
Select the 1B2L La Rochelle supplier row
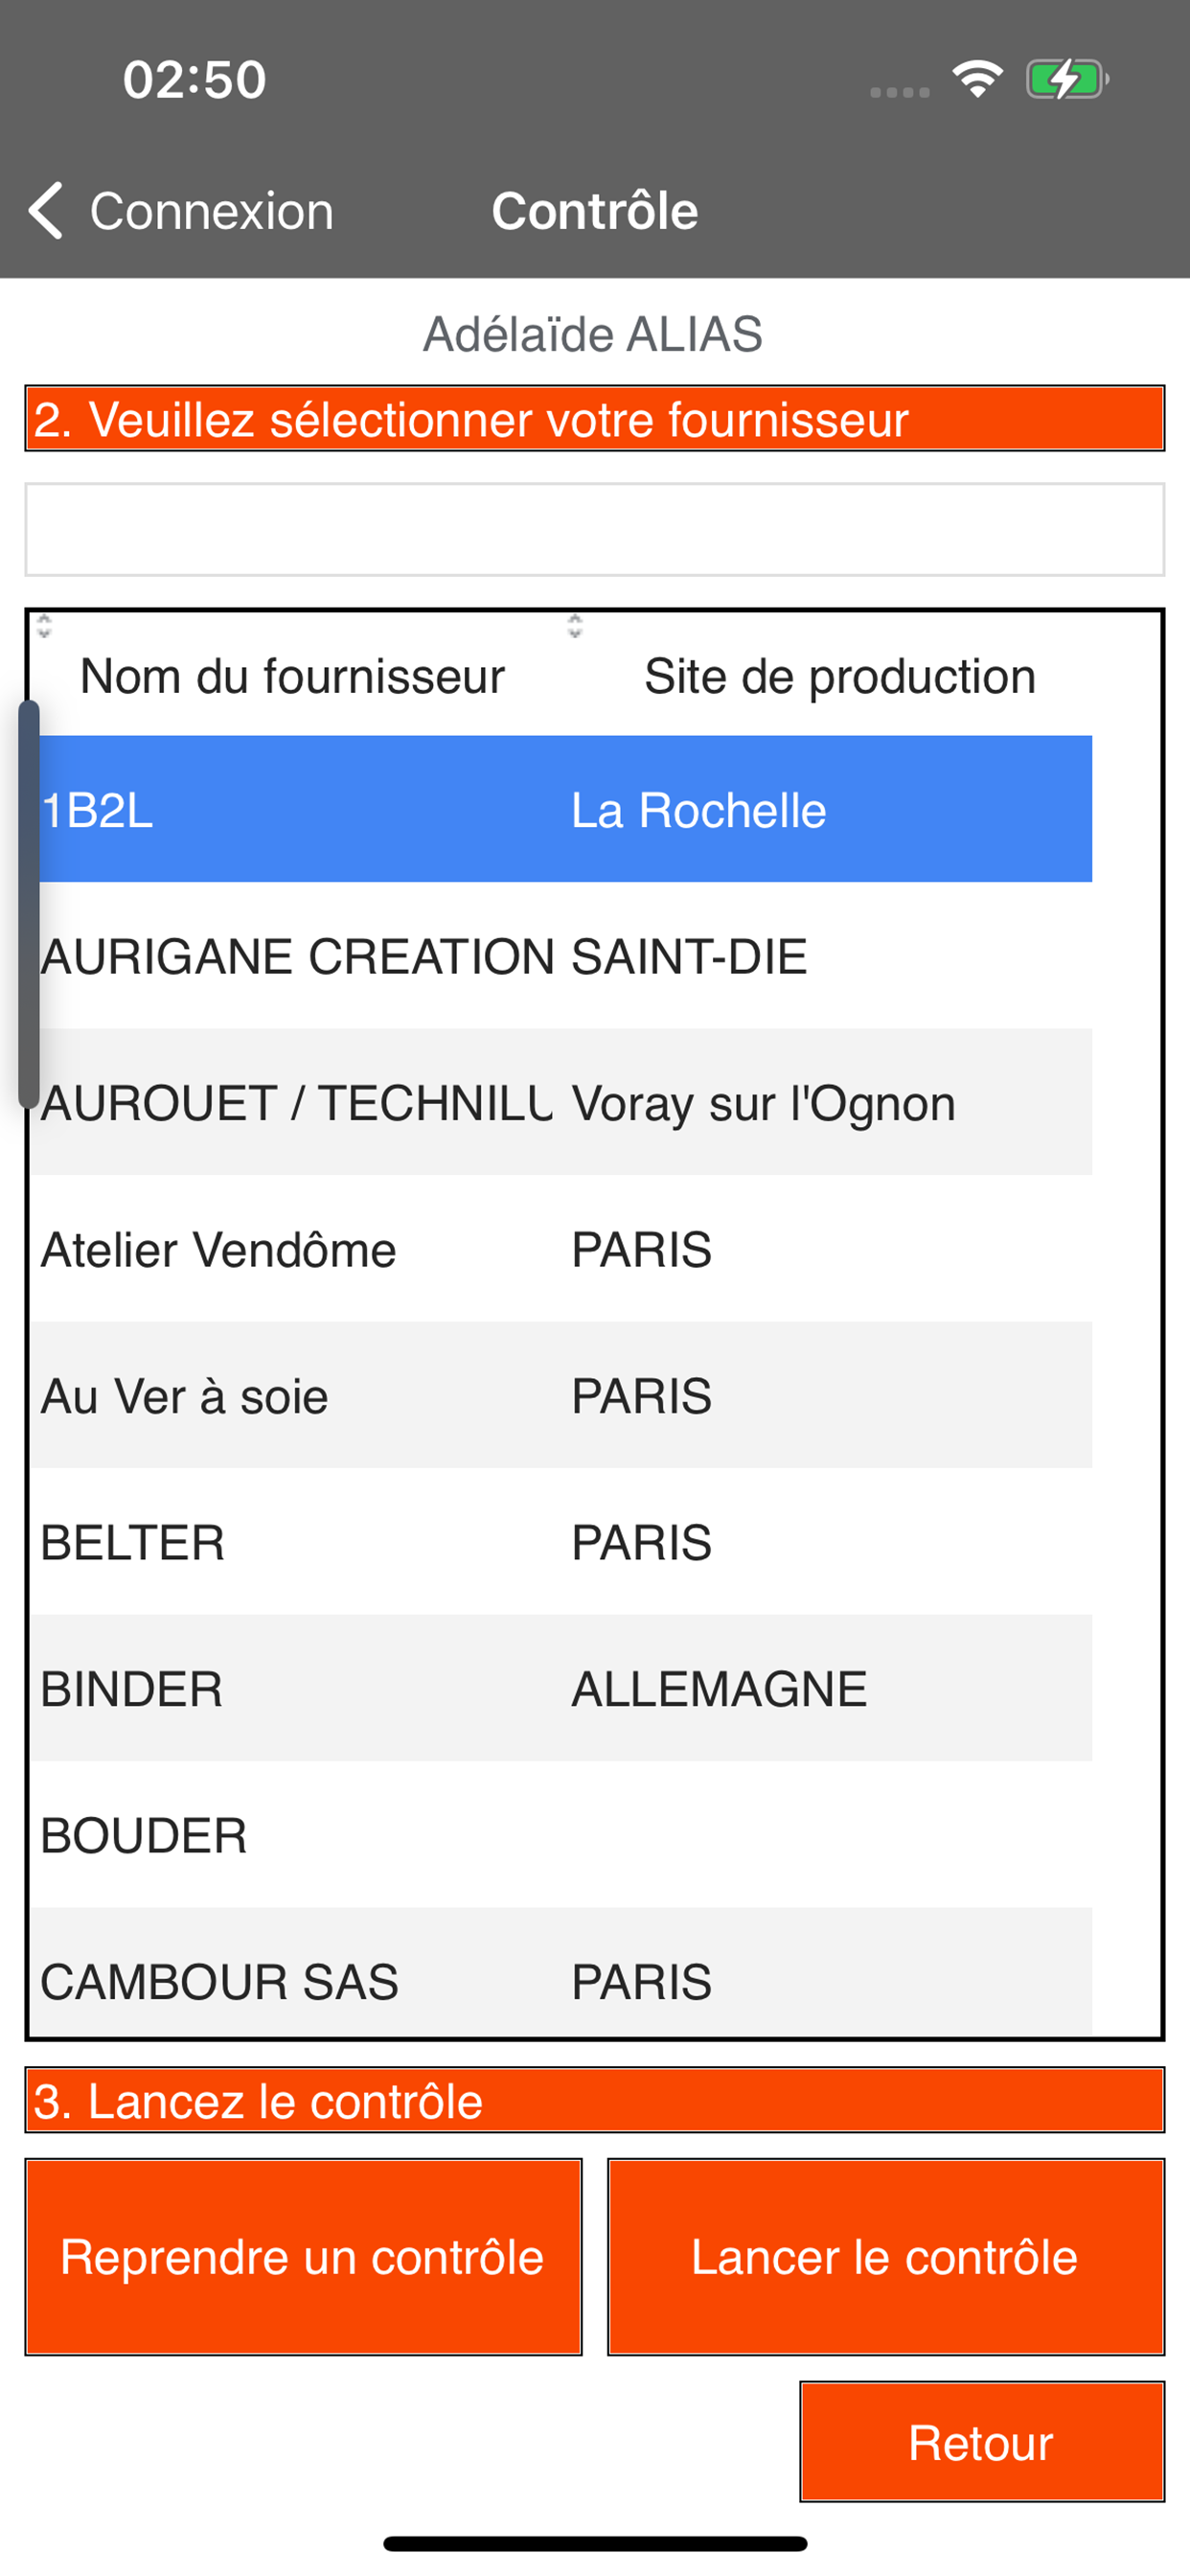tap(561, 809)
